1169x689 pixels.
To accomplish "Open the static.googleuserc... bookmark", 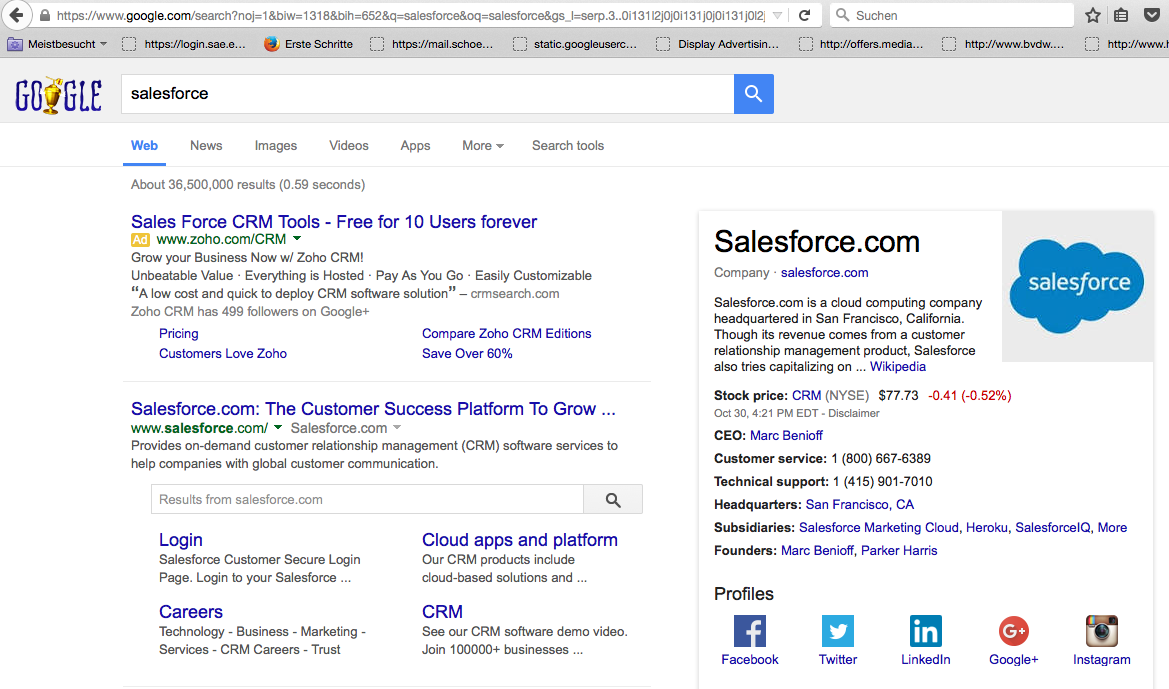I will (x=575, y=44).
